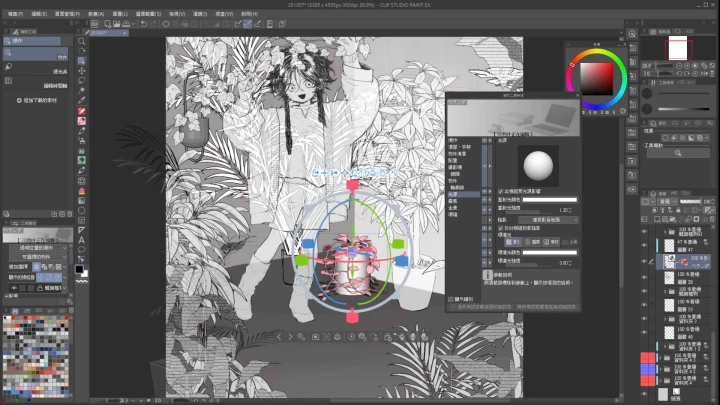
Task: Open the File menu
Action: 12,15
